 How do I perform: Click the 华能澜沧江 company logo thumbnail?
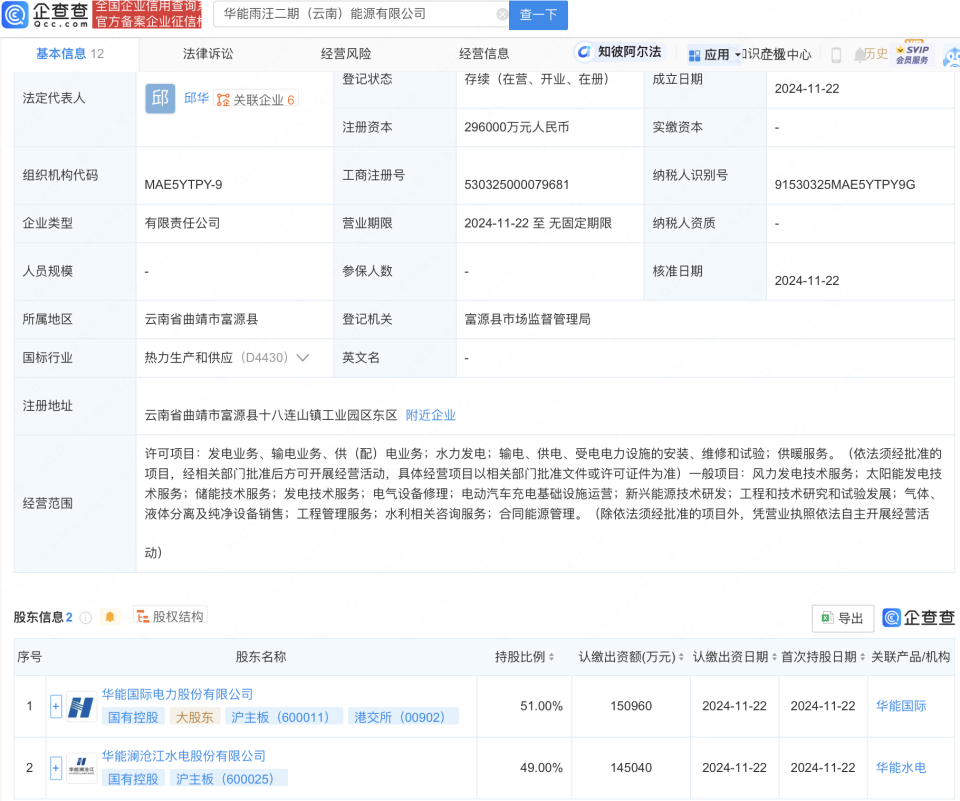pos(81,768)
